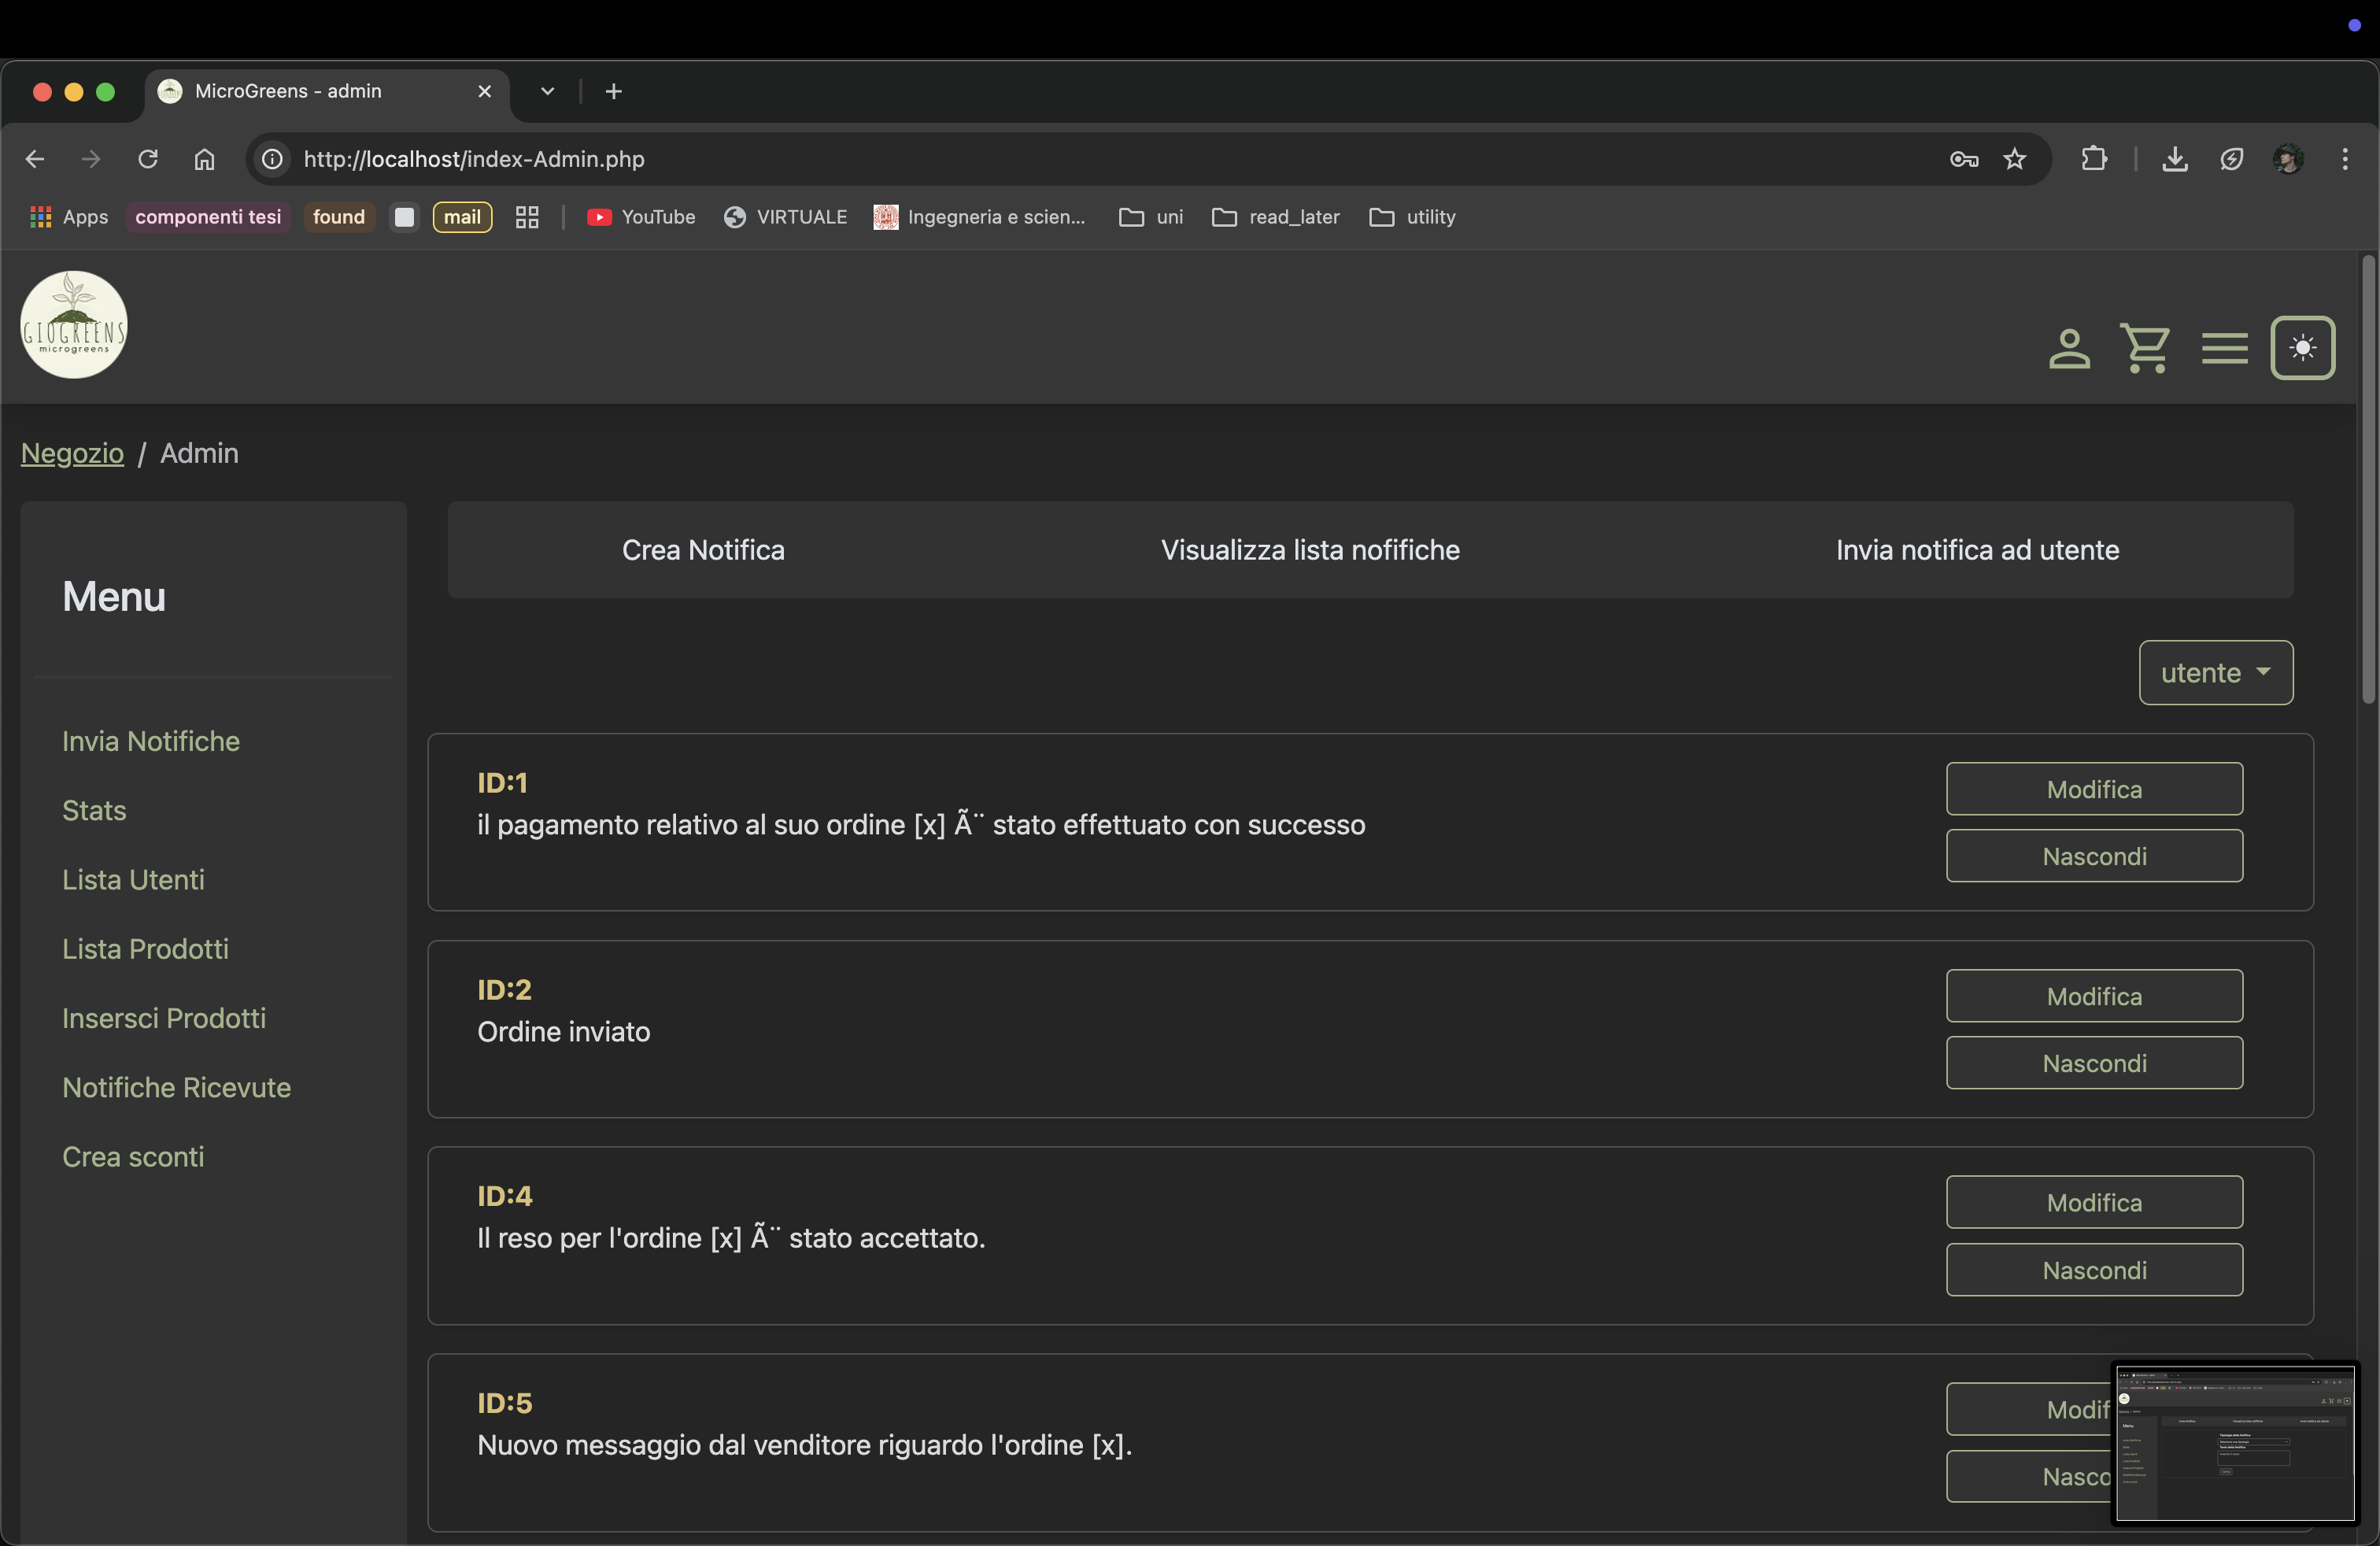Image resolution: width=2380 pixels, height=1546 pixels.
Task: Expand the utente dropdown
Action: (2215, 673)
